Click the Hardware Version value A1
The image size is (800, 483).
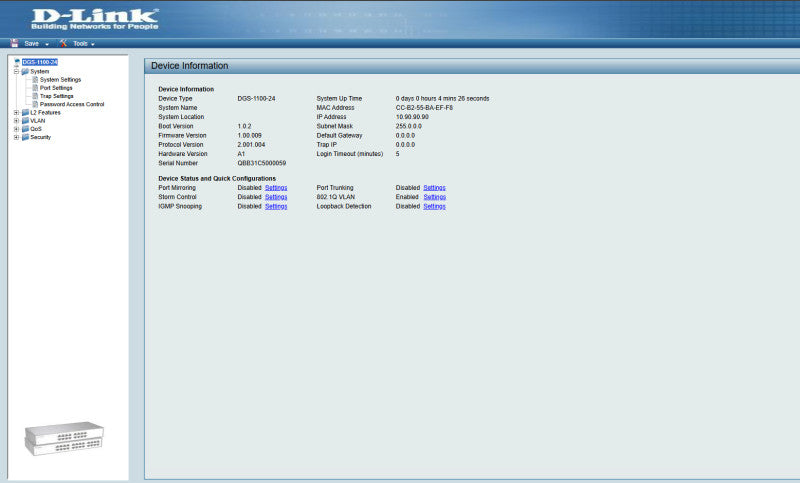point(241,154)
